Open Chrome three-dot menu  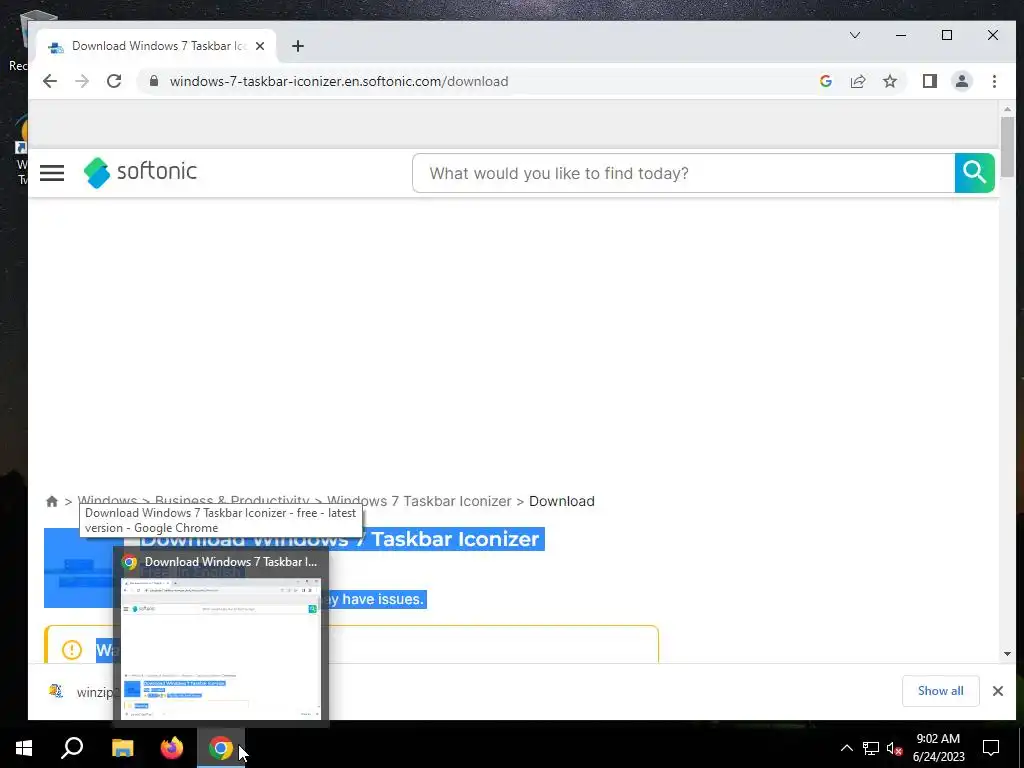click(994, 81)
